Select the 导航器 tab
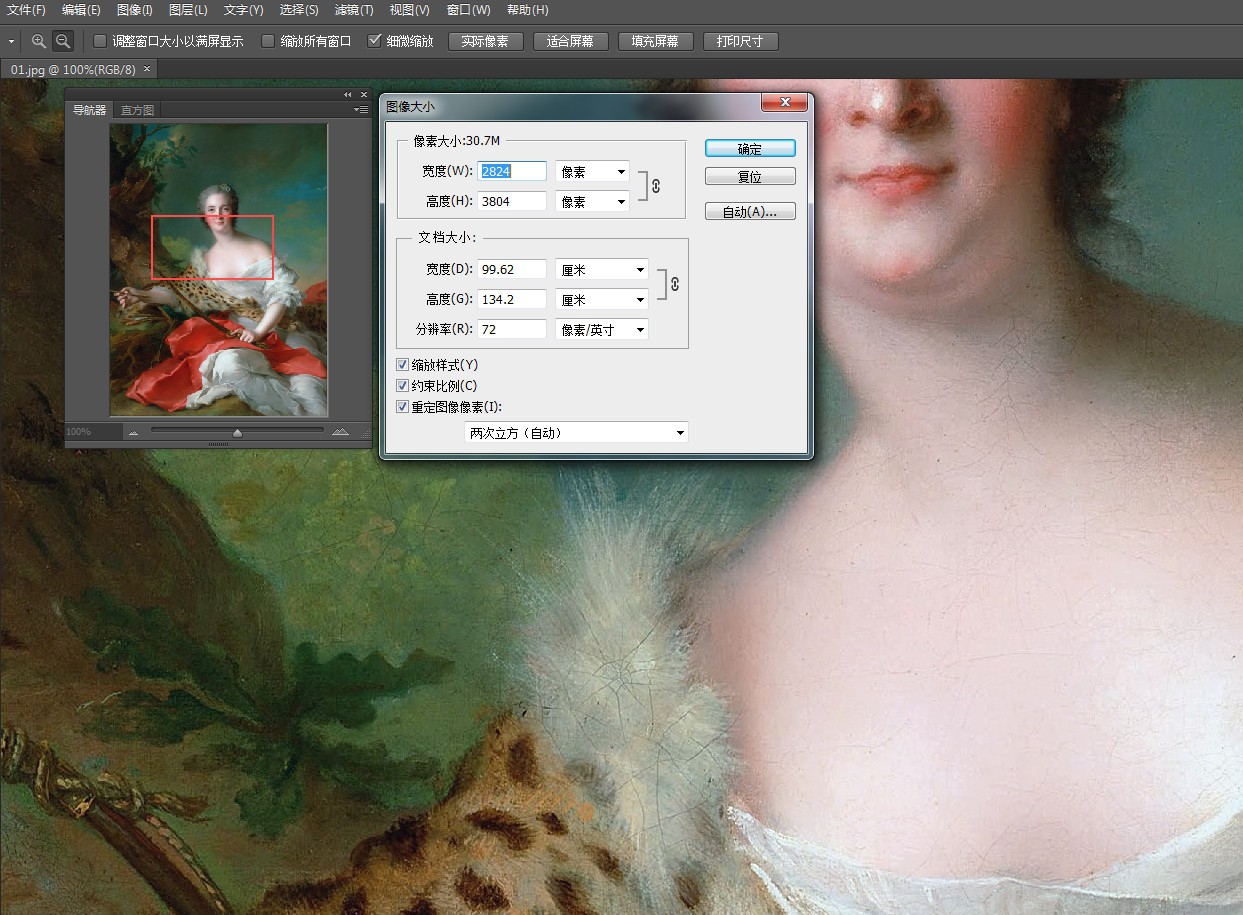Image resolution: width=1243 pixels, height=915 pixels. [x=89, y=110]
